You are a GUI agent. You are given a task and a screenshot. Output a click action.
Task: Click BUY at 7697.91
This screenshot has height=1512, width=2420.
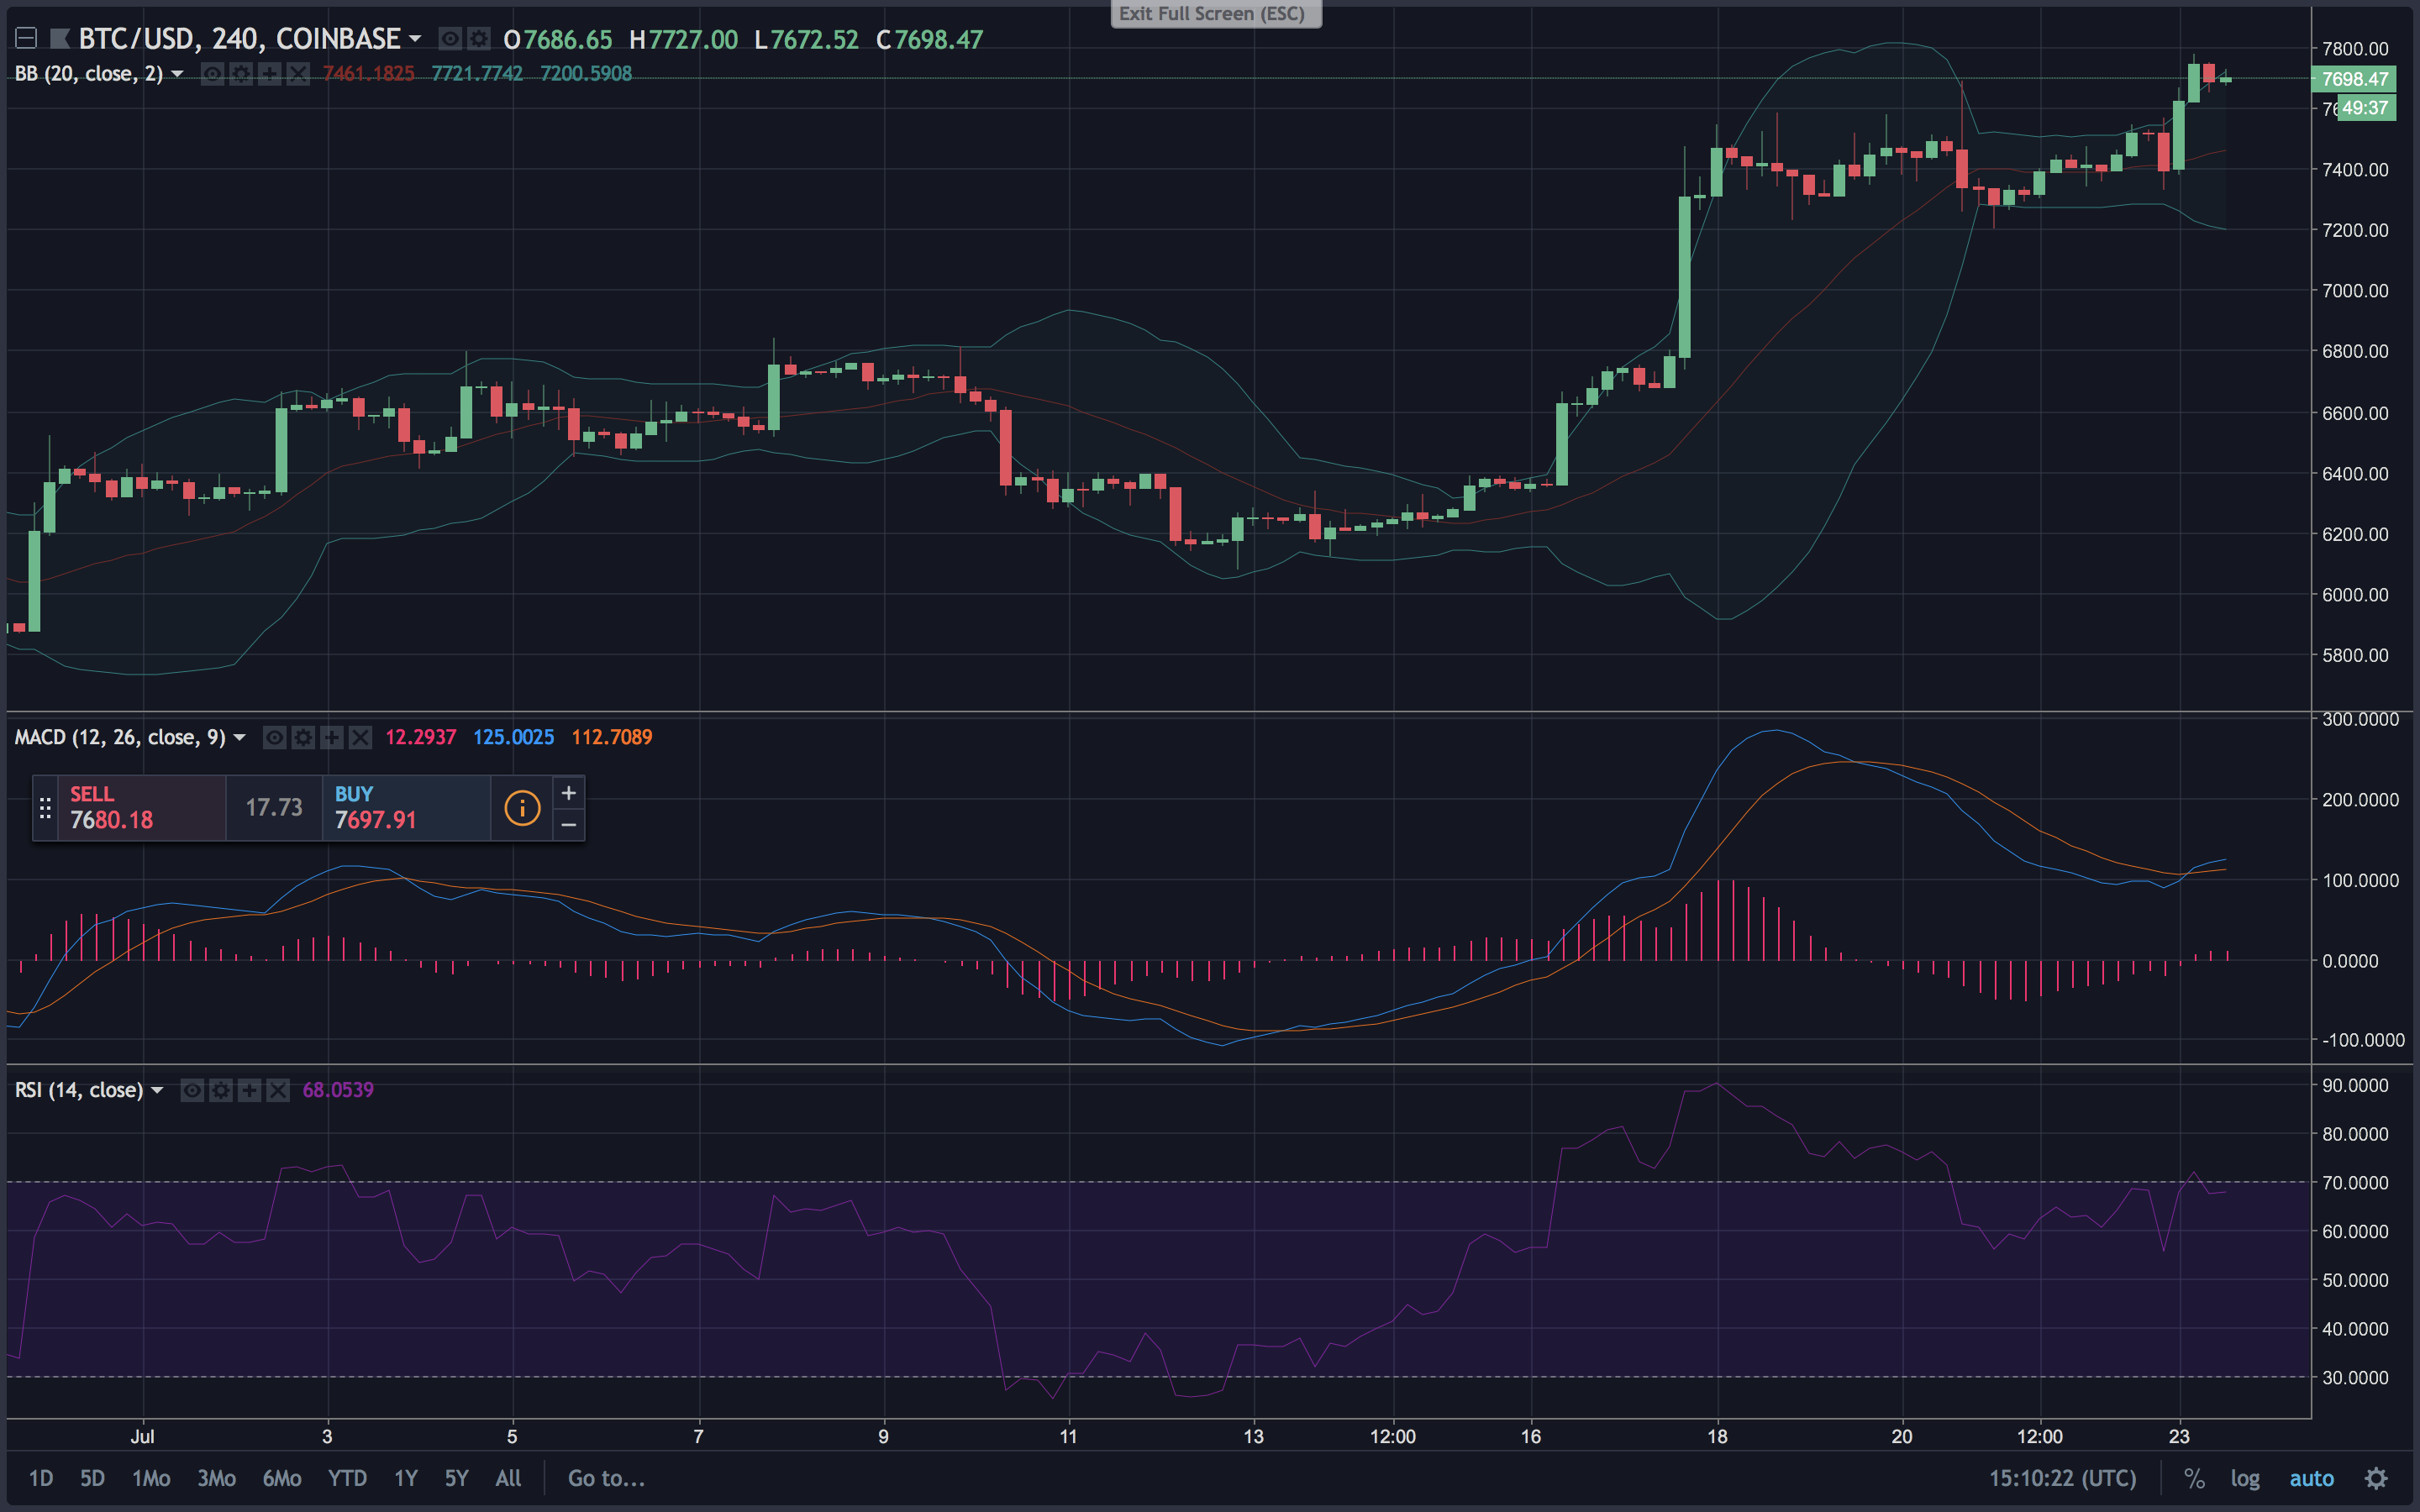tap(406, 808)
